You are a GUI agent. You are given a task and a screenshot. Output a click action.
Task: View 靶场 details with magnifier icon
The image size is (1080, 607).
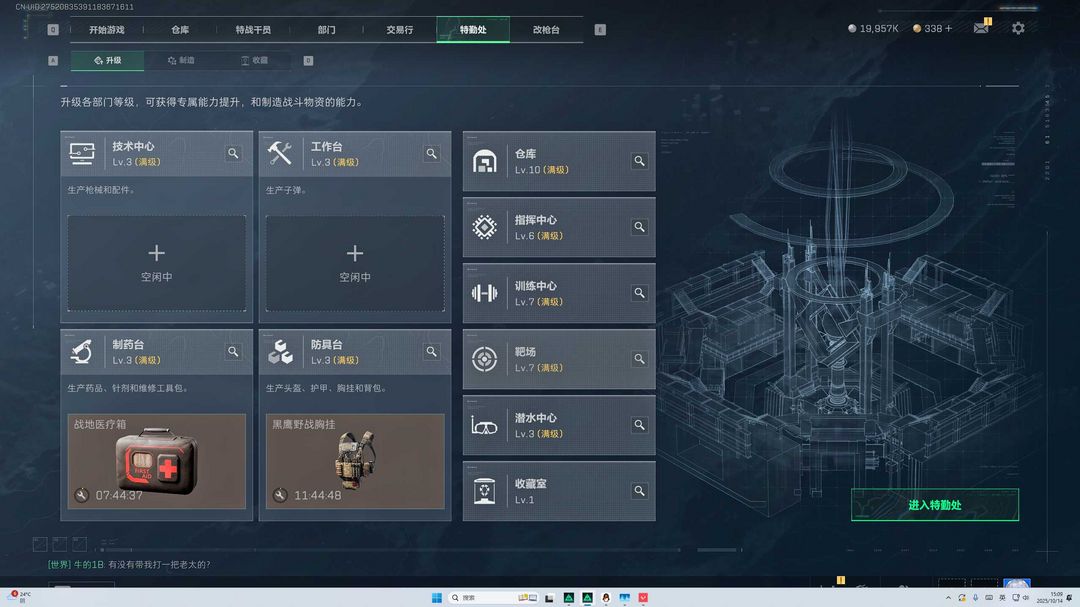click(639, 359)
